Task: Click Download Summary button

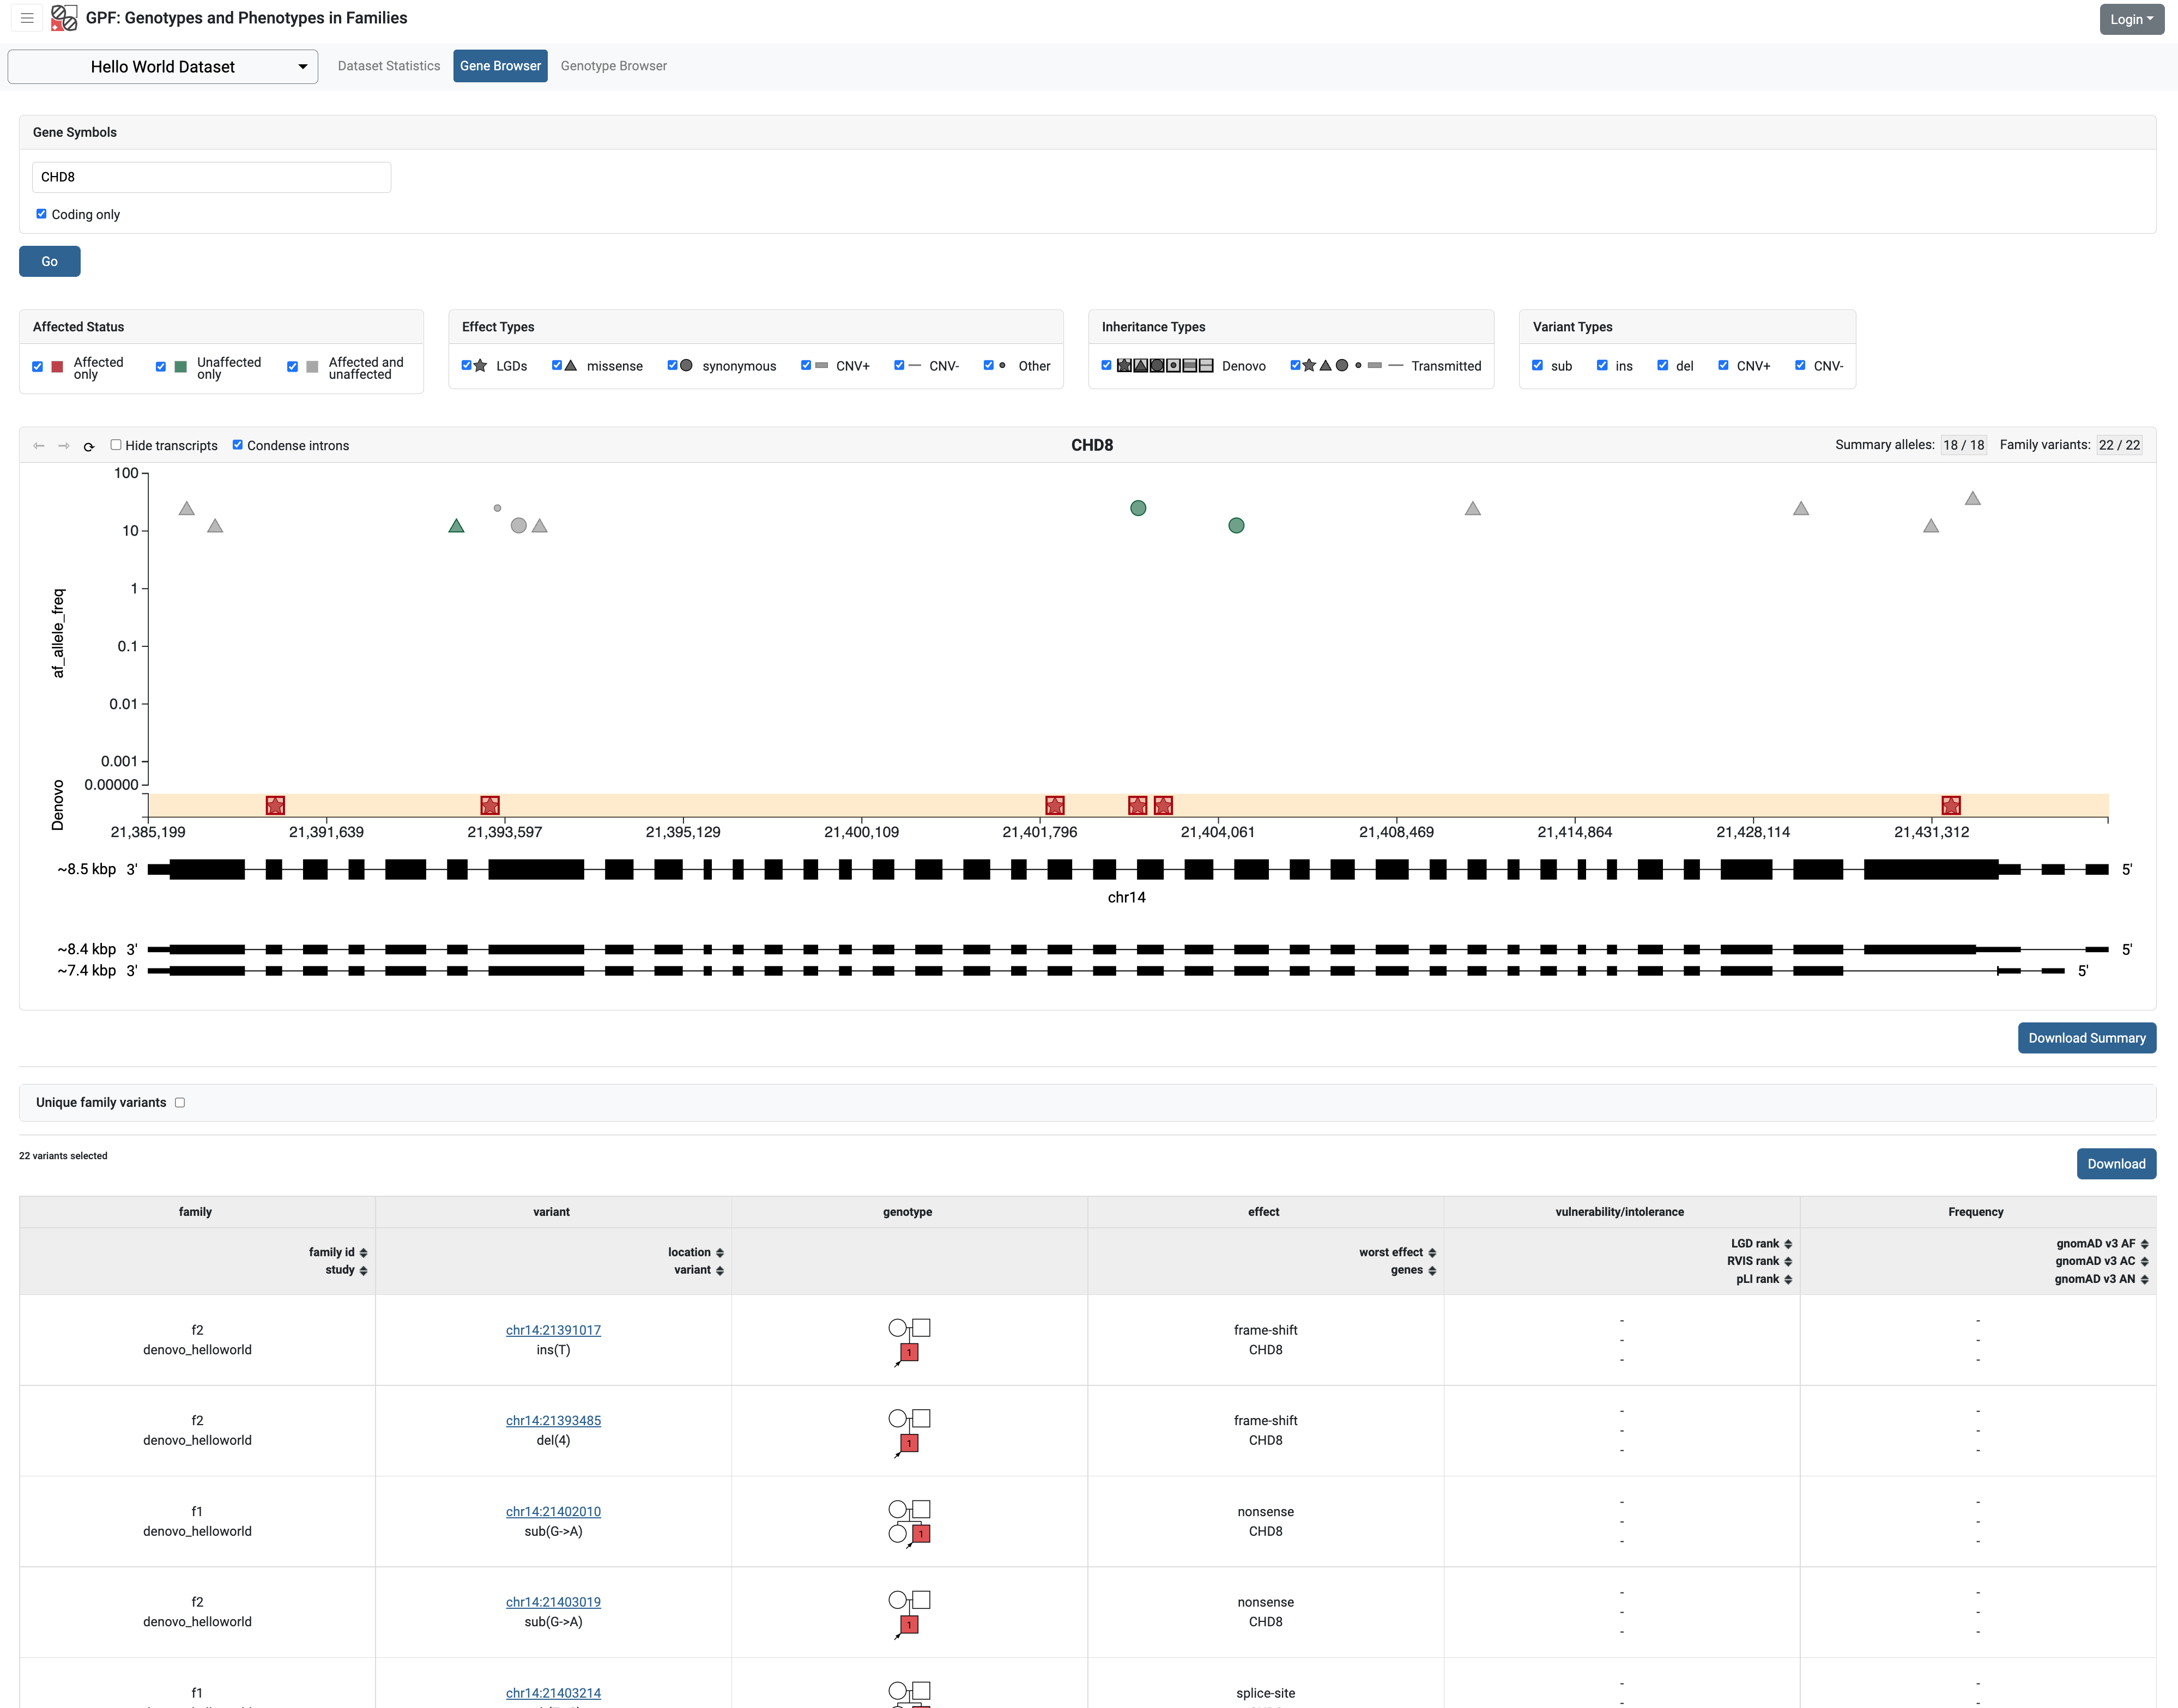Action: (x=2086, y=1038)
